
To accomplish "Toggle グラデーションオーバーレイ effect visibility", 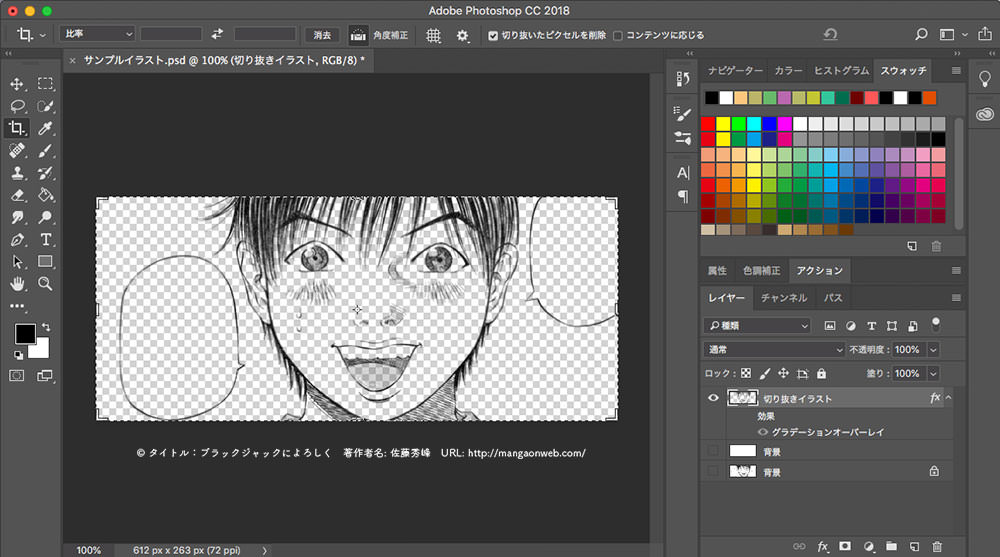I will (x=762, y=432).
